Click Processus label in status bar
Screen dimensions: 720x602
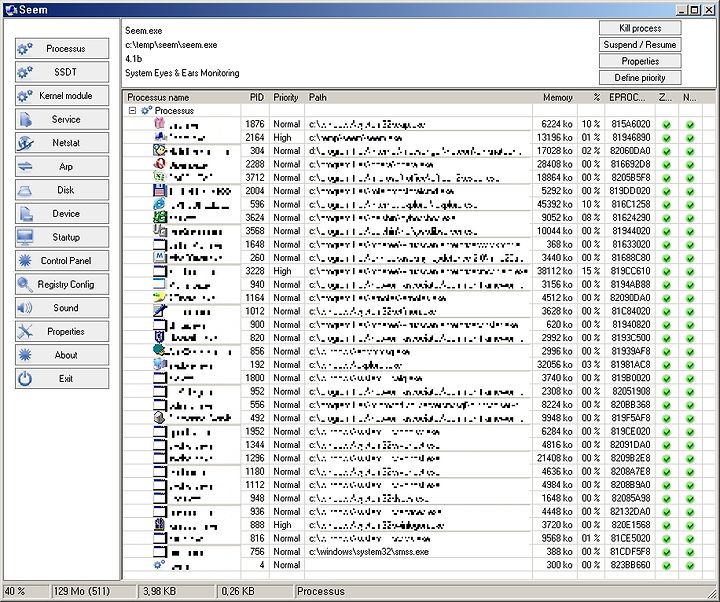321,591
